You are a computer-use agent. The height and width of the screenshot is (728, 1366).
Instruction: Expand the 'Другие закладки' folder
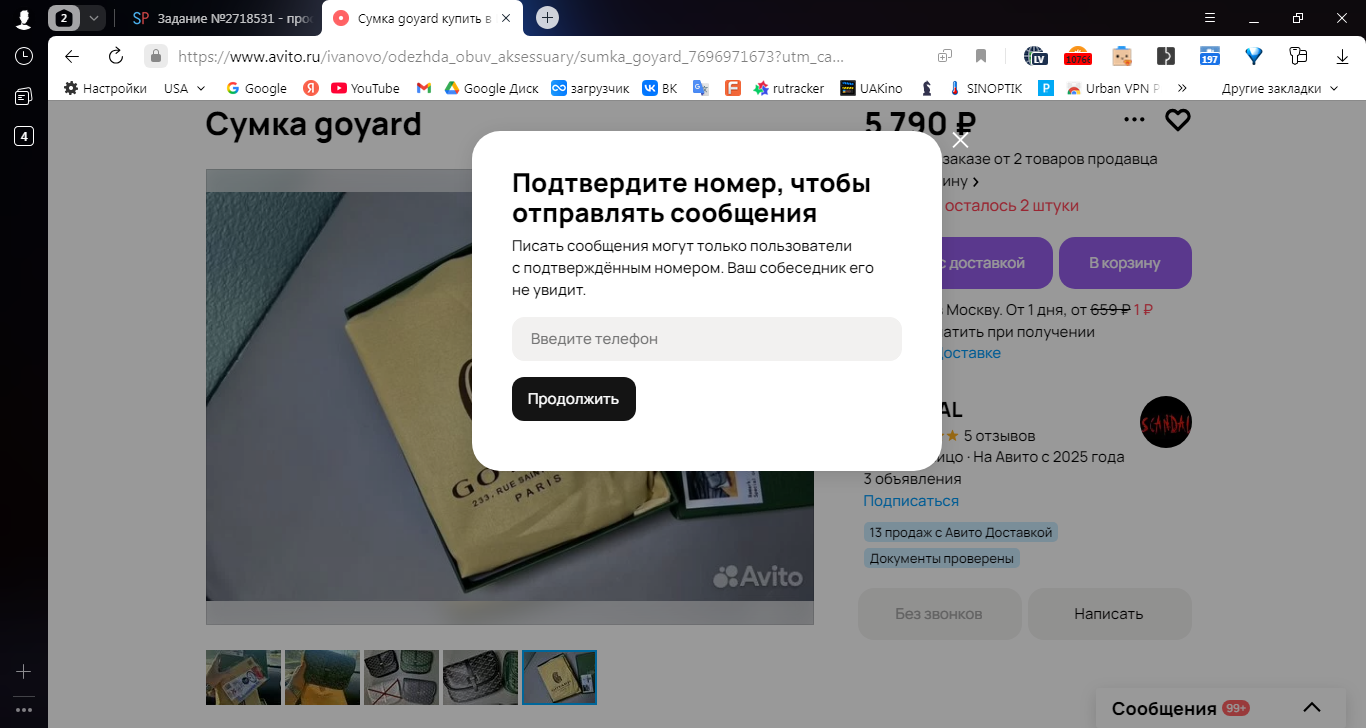(x=1280, y=88)
